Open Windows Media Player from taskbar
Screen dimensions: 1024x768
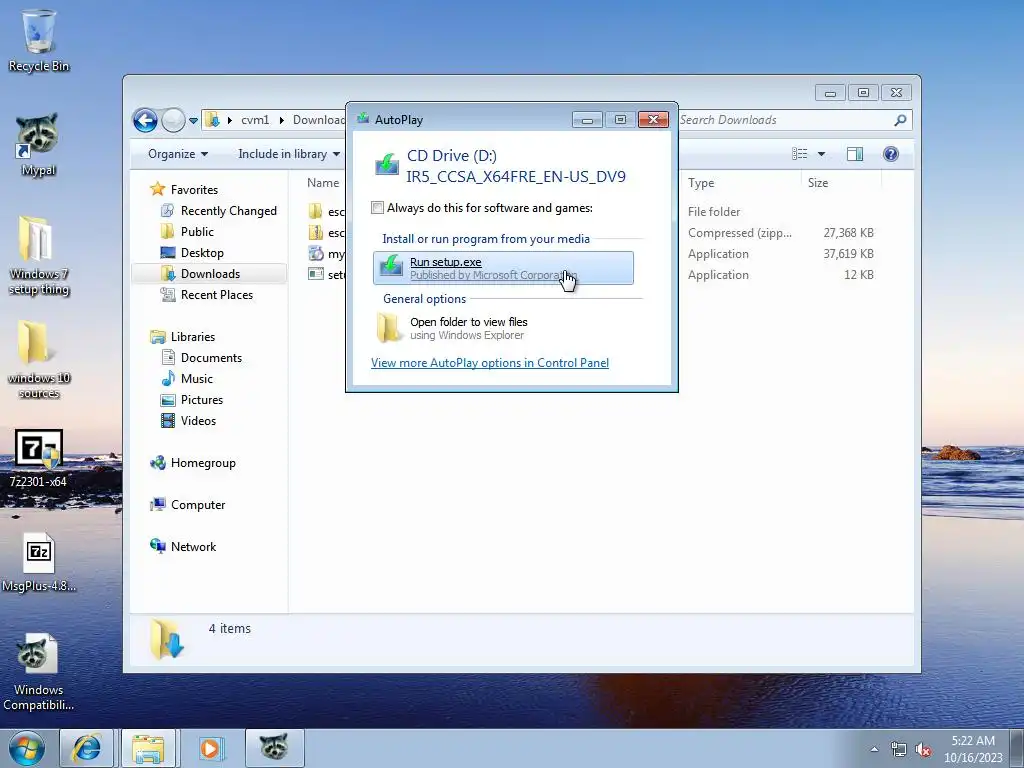pyautogui.click(x=210, y=748)
